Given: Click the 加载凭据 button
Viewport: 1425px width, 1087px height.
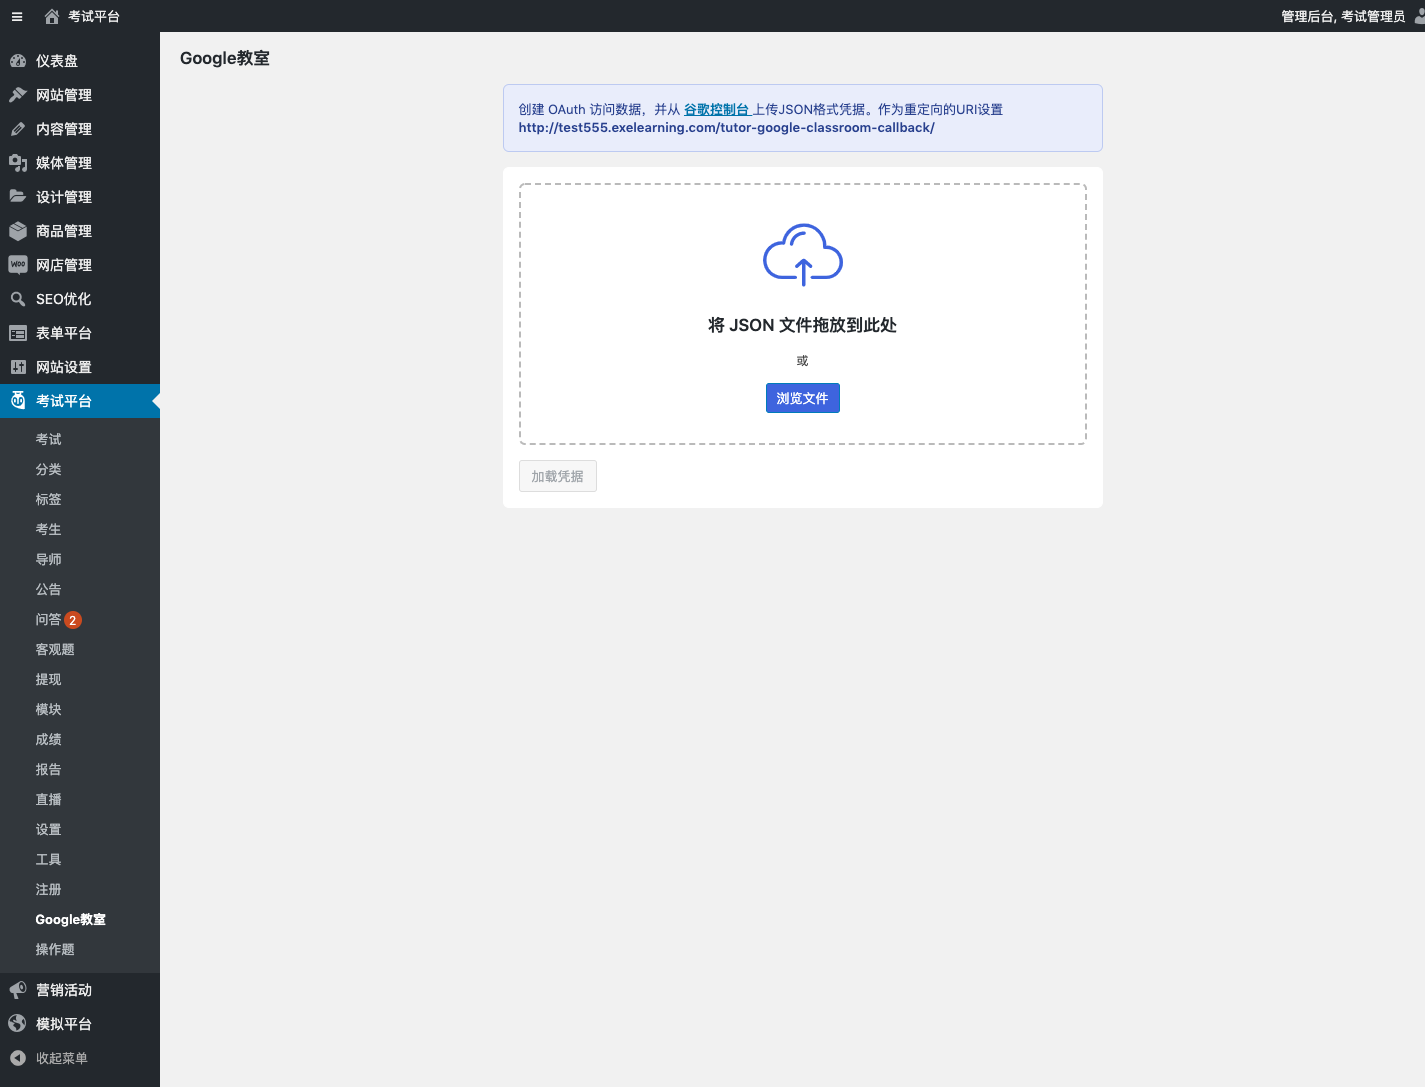Looking at the screenshot, I should coord(558,476).
